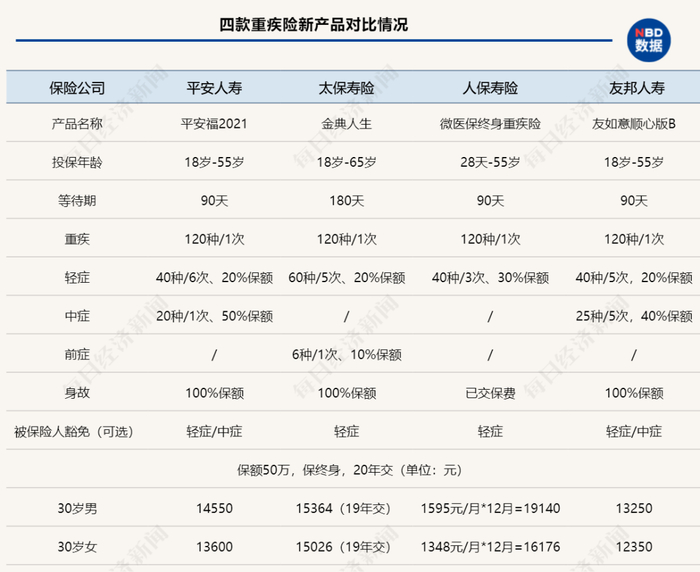Click the title 四款重疾险新产品对比情况
This screenshot has width=700, height=572.
click(313, 25)
